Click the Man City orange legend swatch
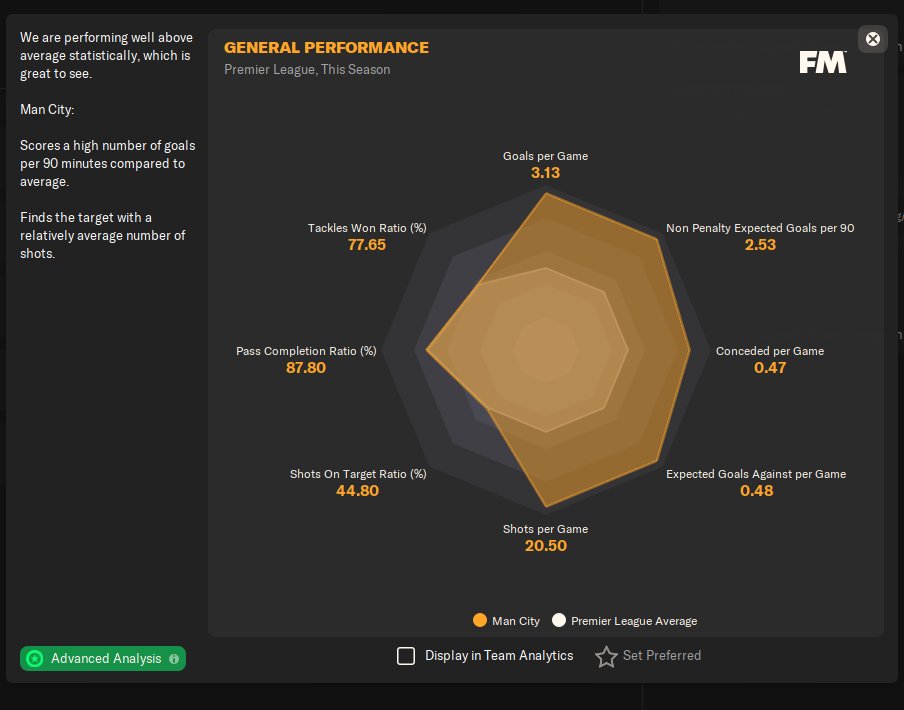 pos(480,620)
